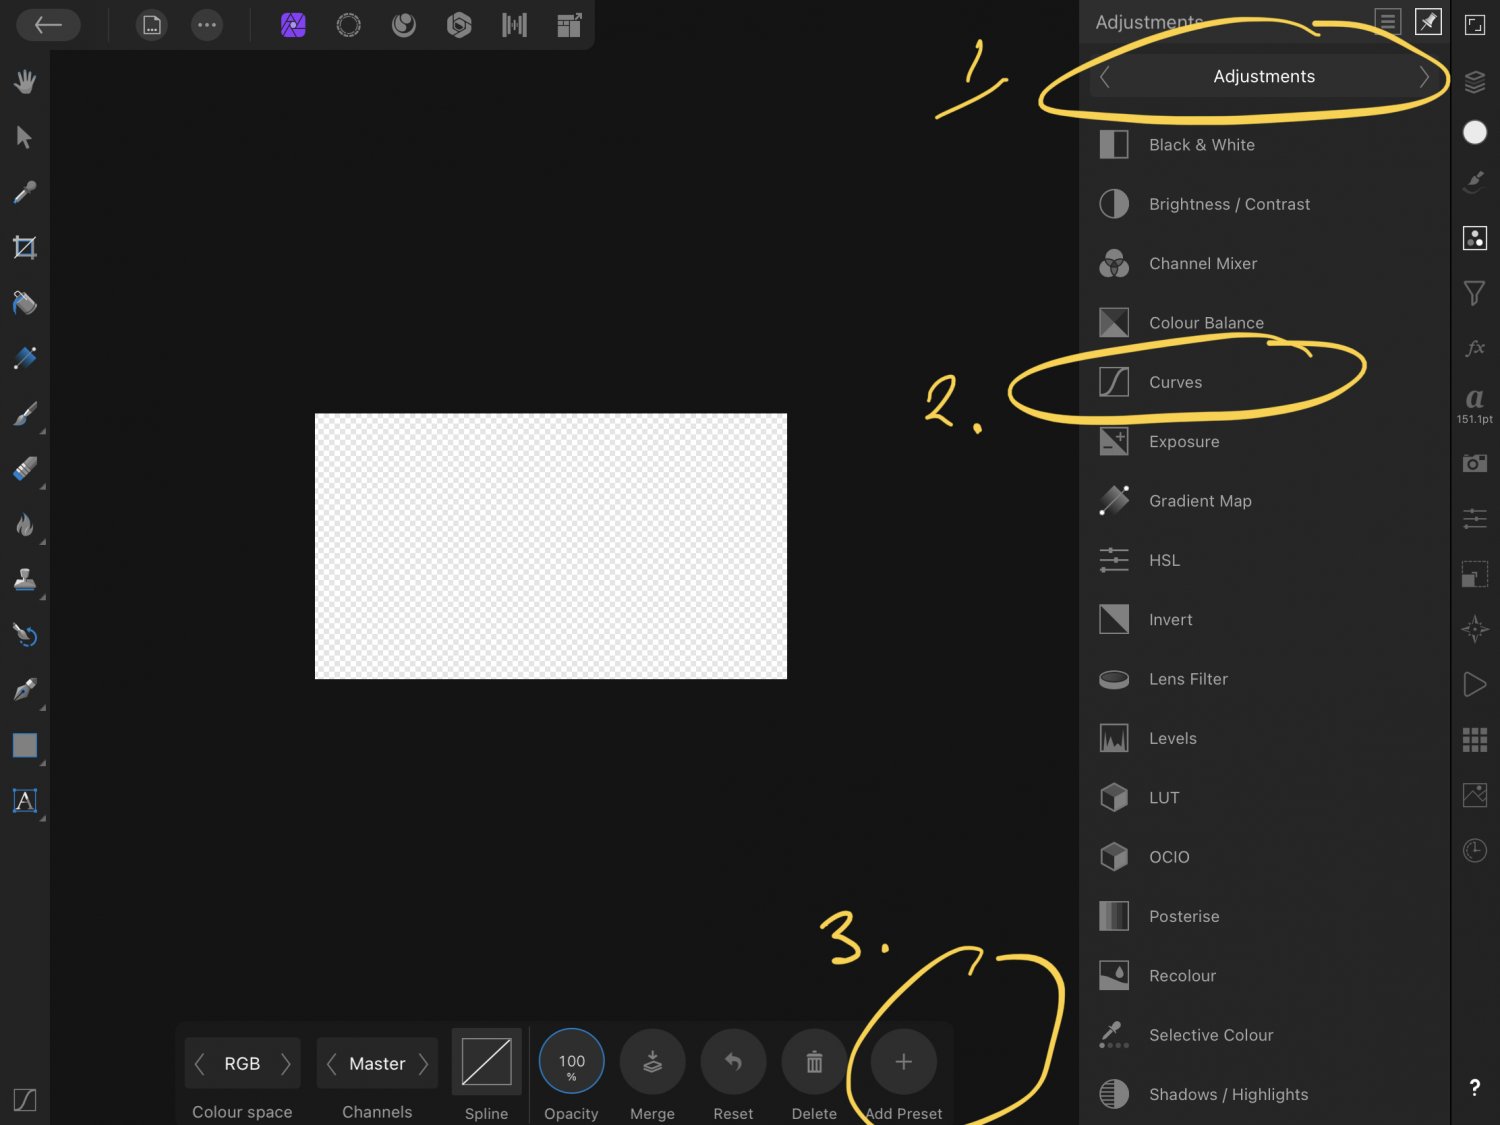Open the Layers studio
The image size is (1500, 1125).
pyautogui.click(x=1475, y=82)
